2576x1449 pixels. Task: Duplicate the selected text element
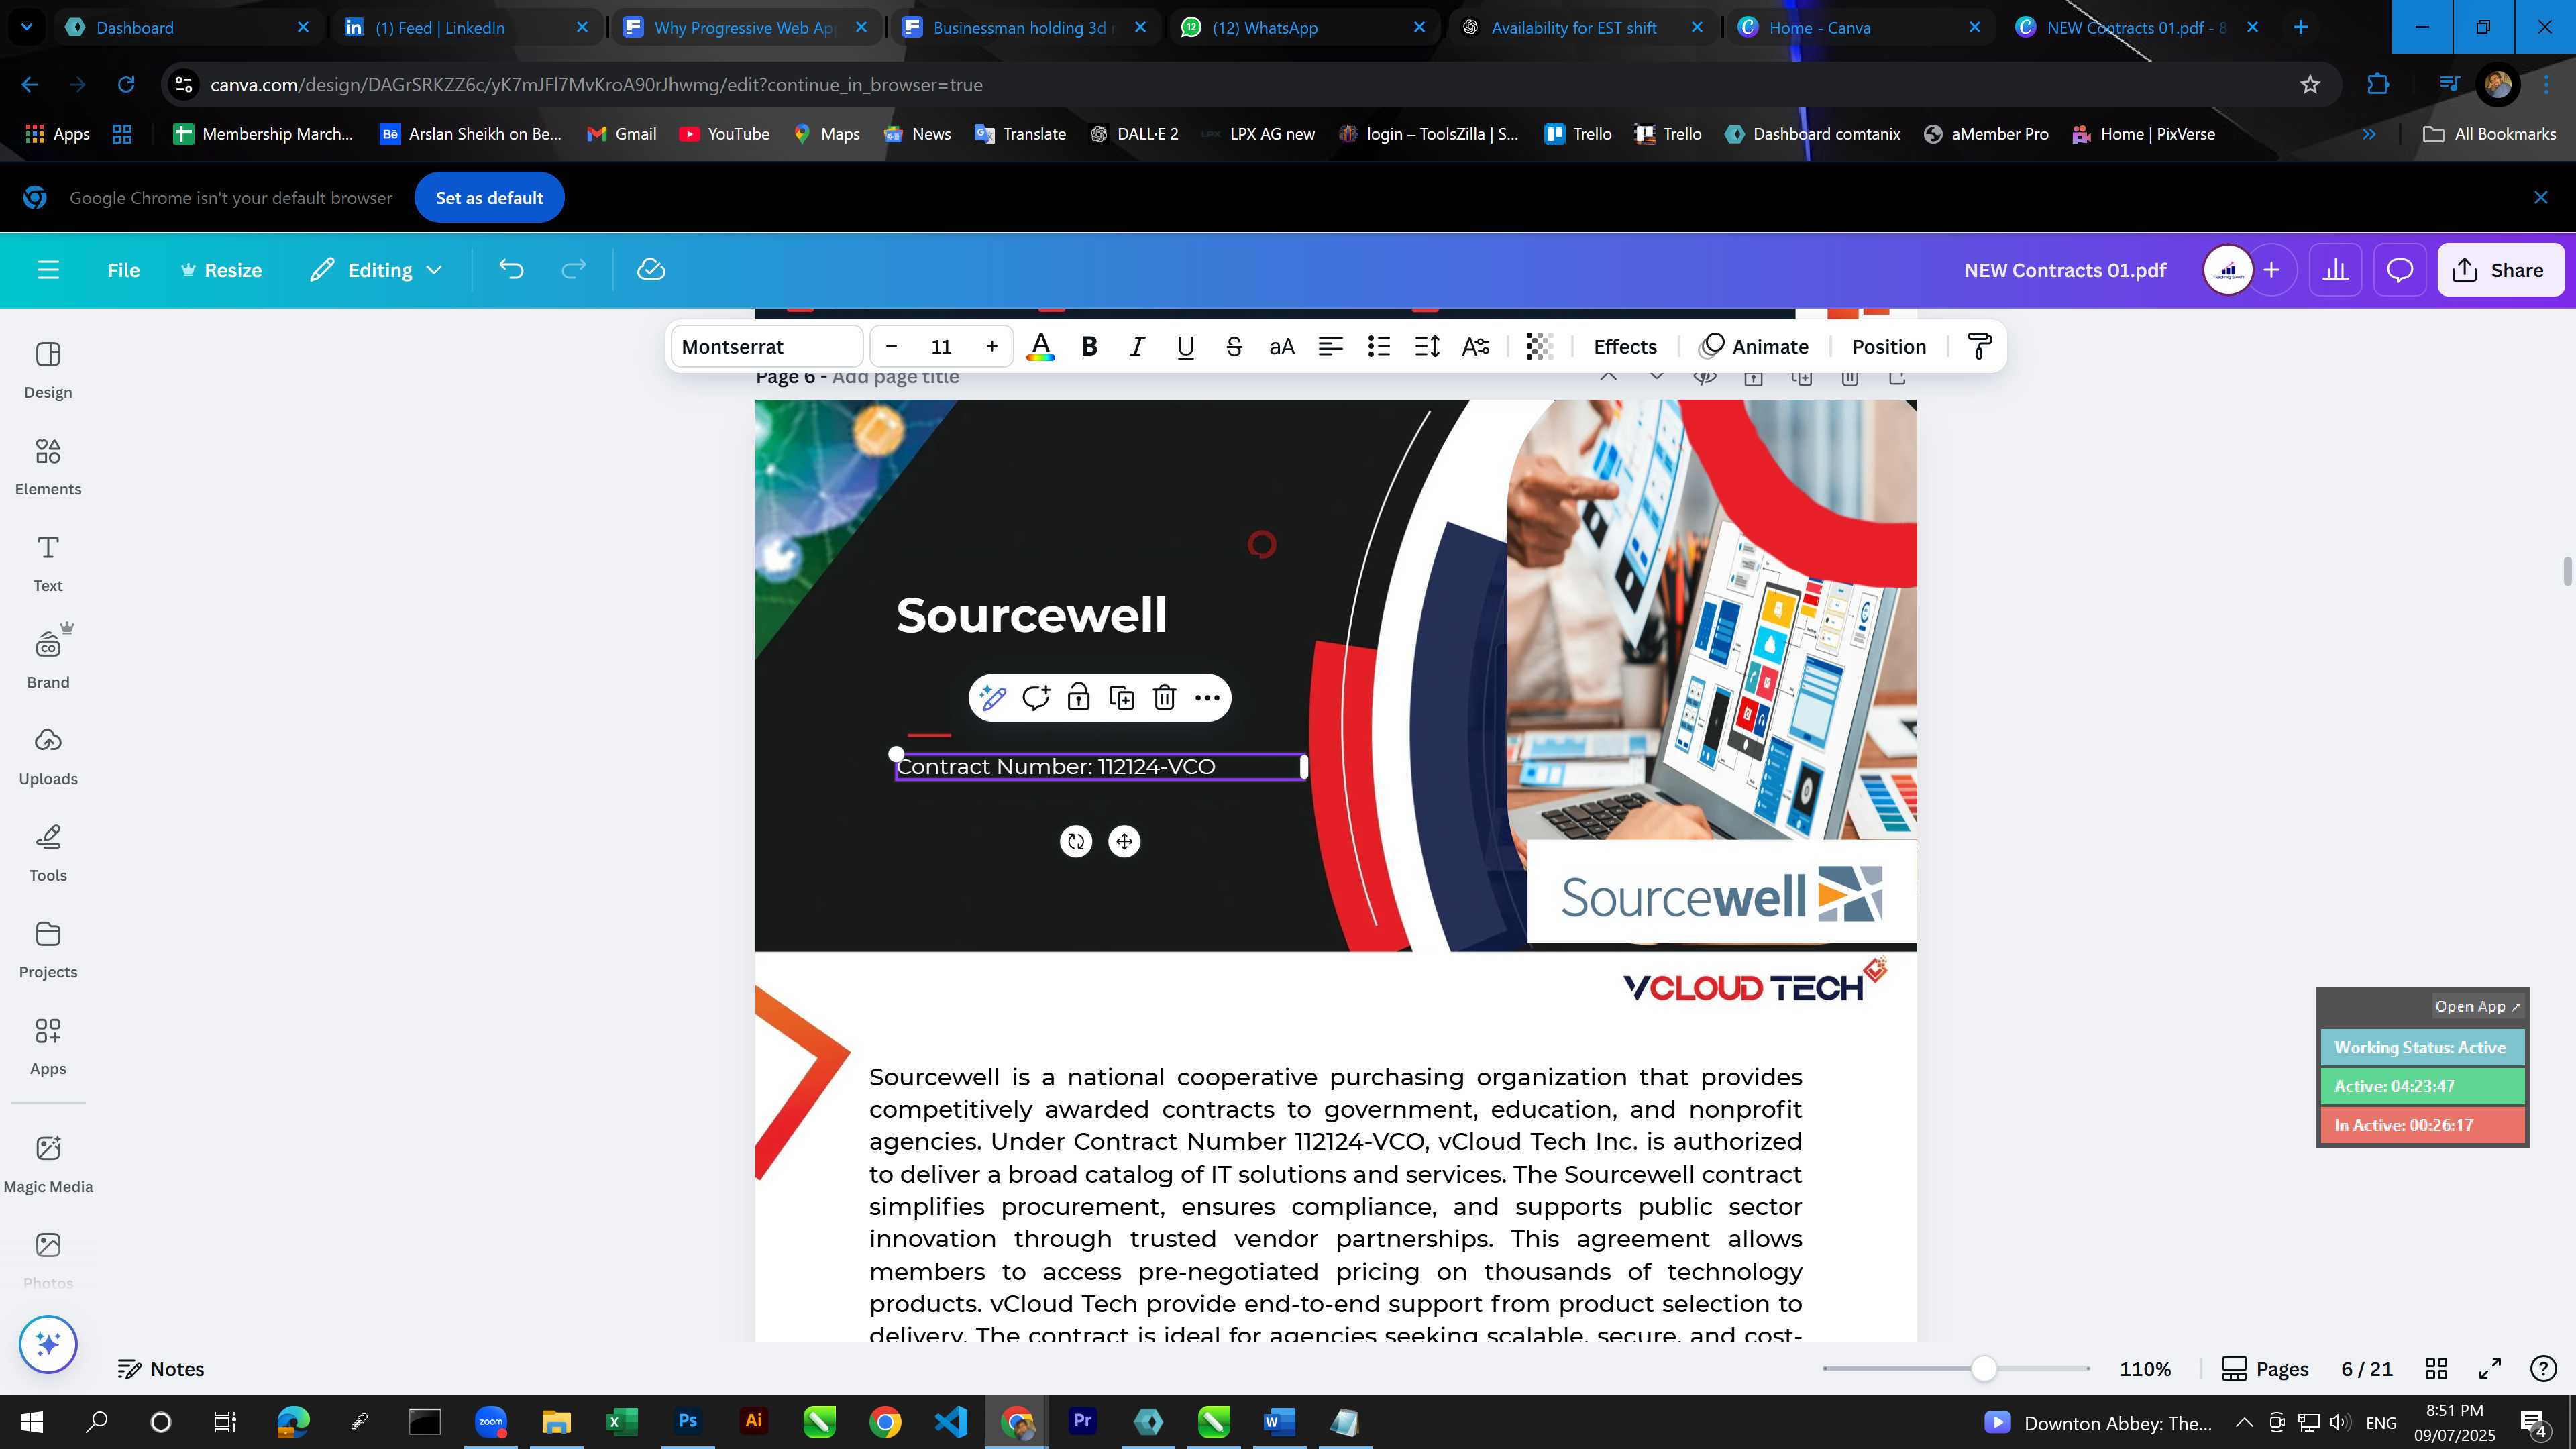(x=1121, y=698)
